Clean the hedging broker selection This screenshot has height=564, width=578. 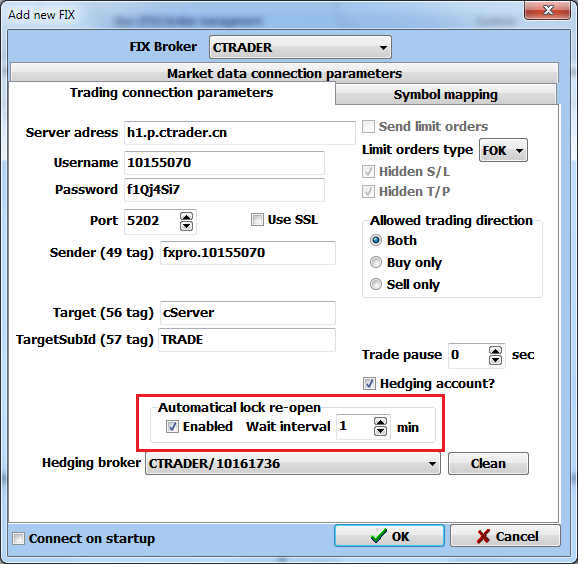pyautogui.click(x=488, y=464)
